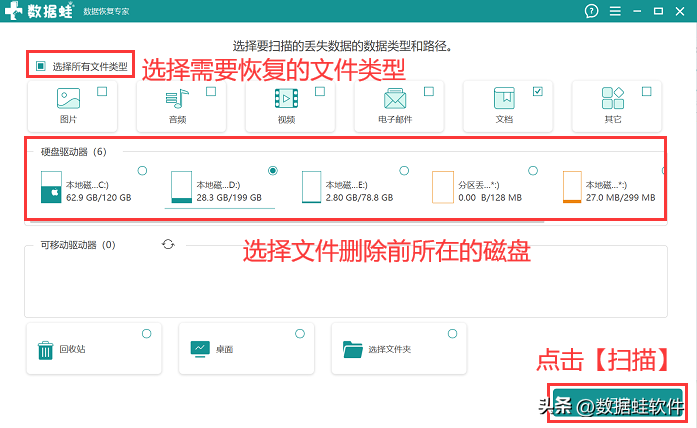Click the 电子邮件 (Email) envelope icon
Screen dimensions: 697x428
point(395,99)
